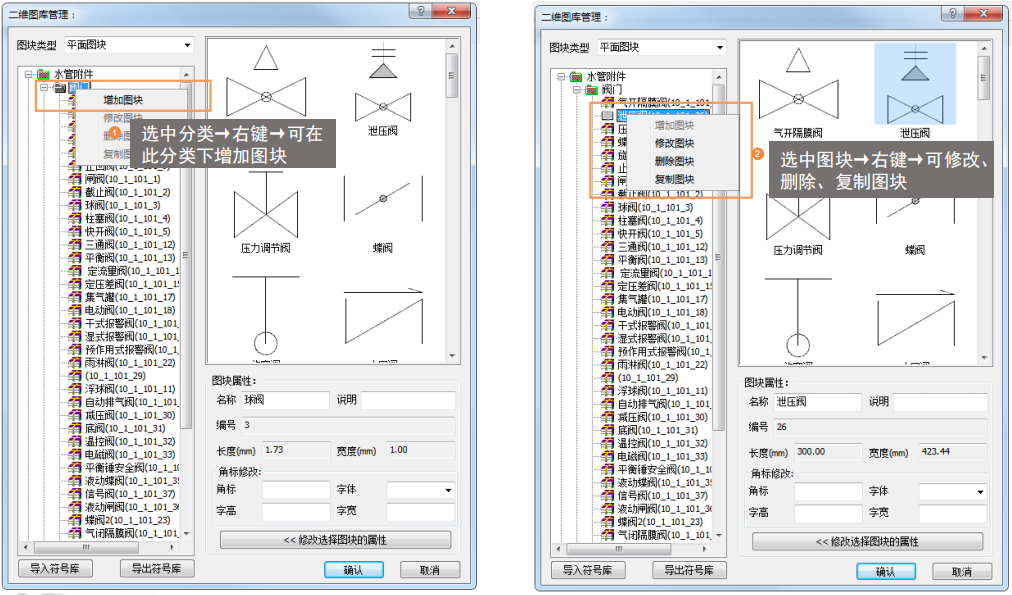The width and height of the screenshot is (1012, 595).
Task: Click block icon beside 闸阀(10_1_101_1) left window
Action: click(75, 179)
